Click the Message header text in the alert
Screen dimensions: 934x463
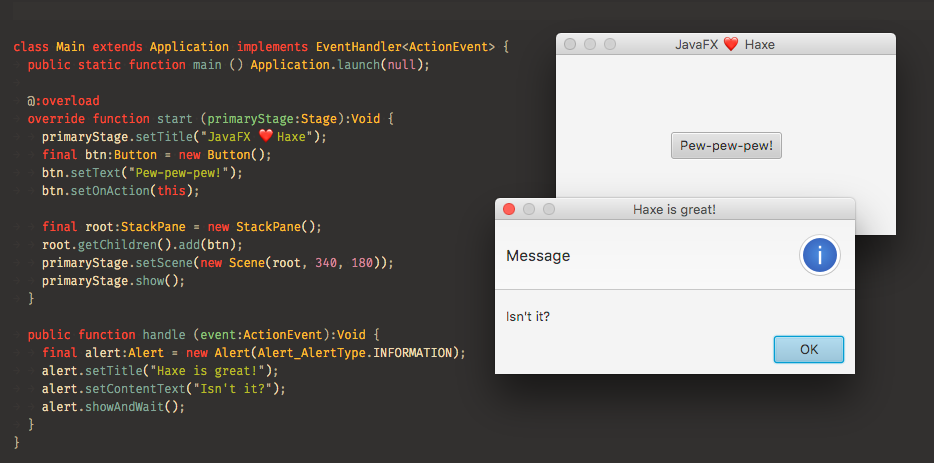[x=538, y=256]
